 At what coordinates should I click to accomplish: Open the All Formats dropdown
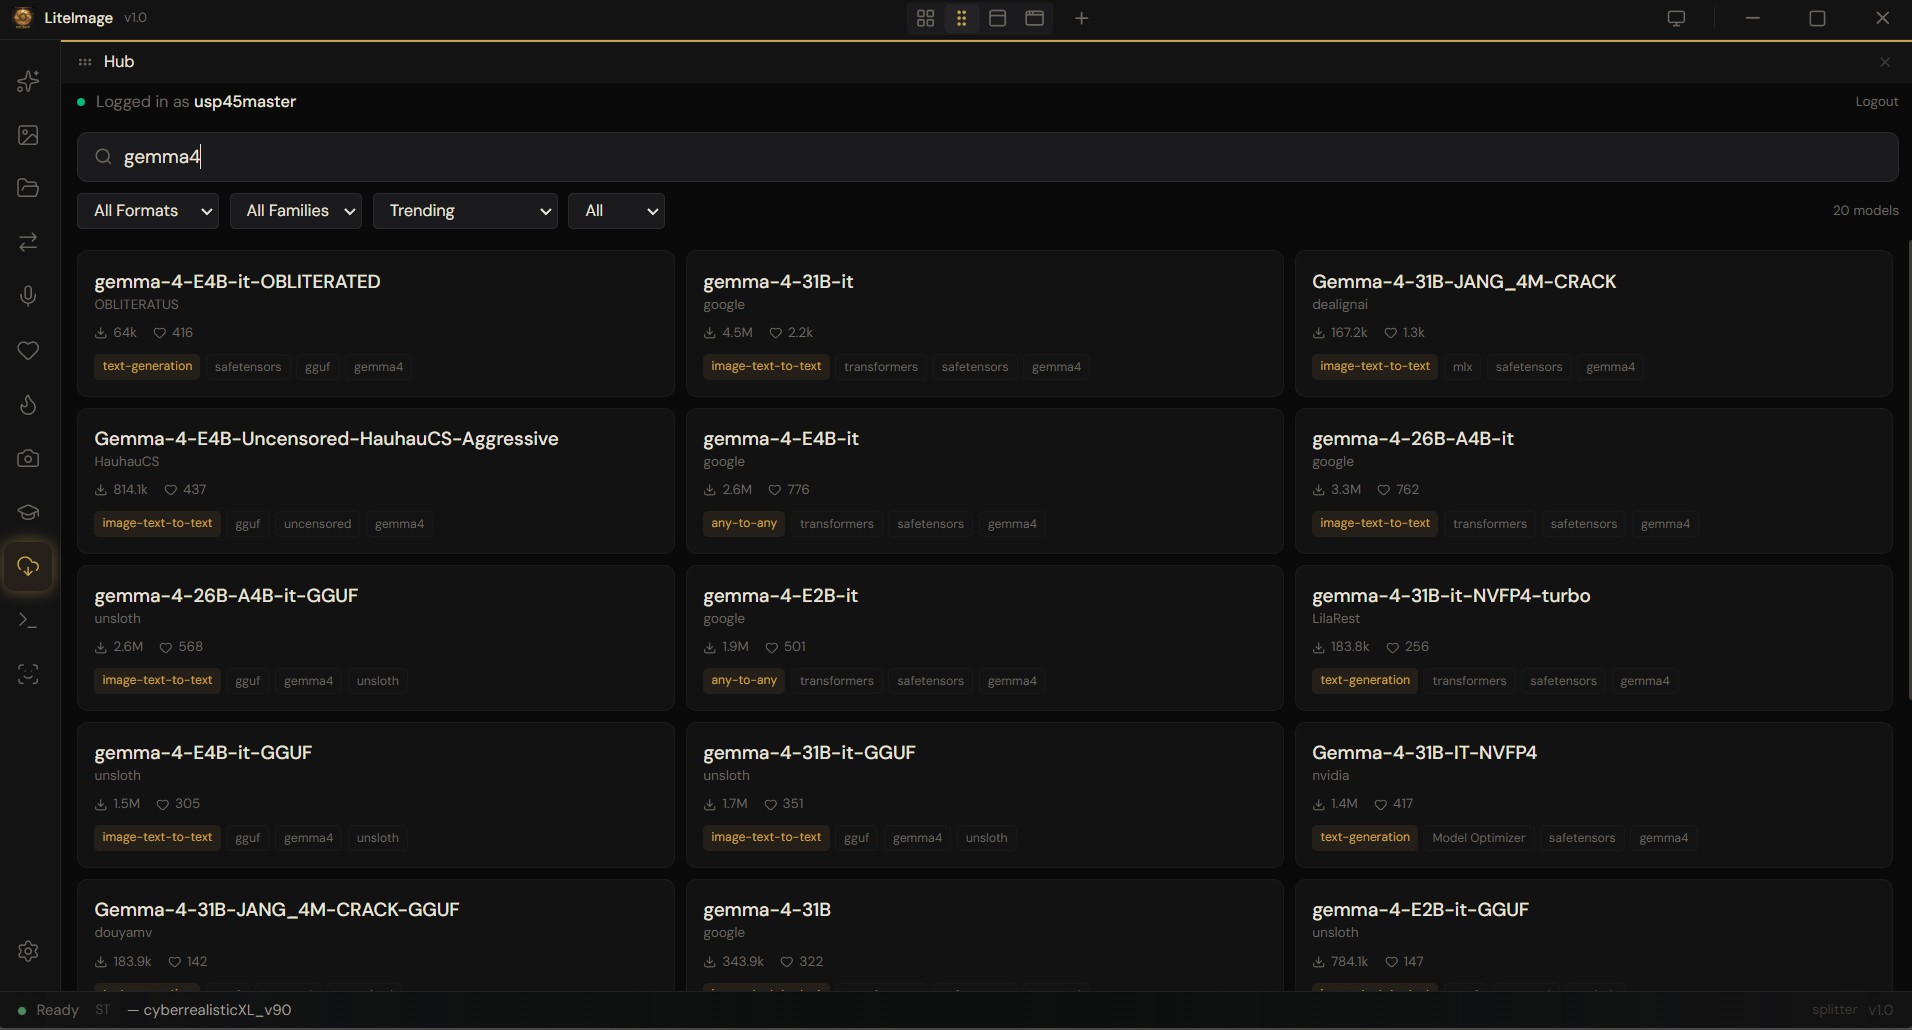(149, 210)
